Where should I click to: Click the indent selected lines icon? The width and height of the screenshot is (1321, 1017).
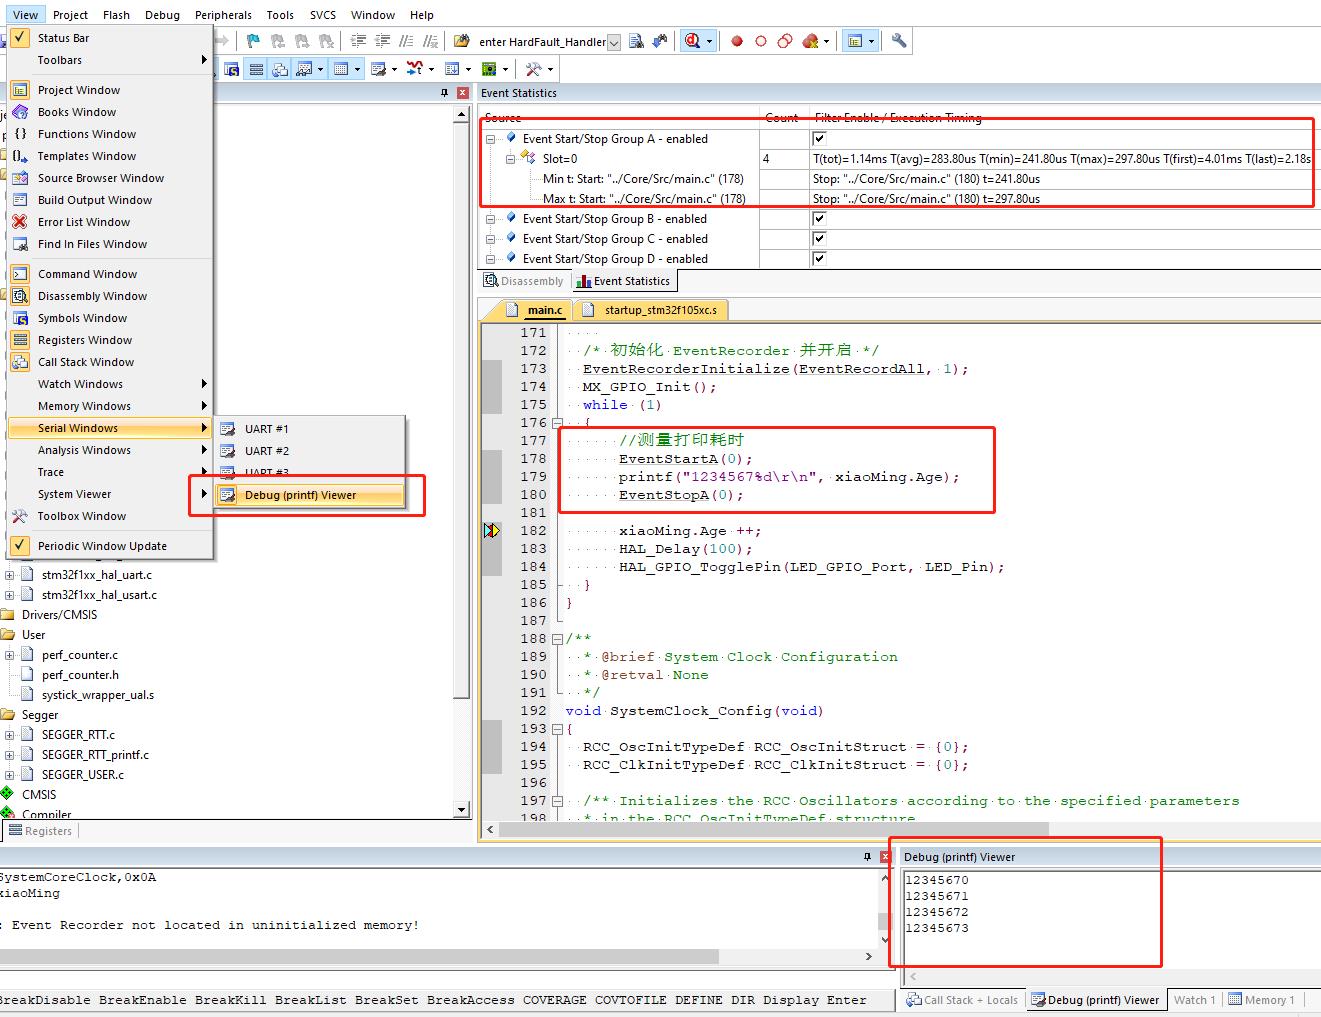point(359,41)
